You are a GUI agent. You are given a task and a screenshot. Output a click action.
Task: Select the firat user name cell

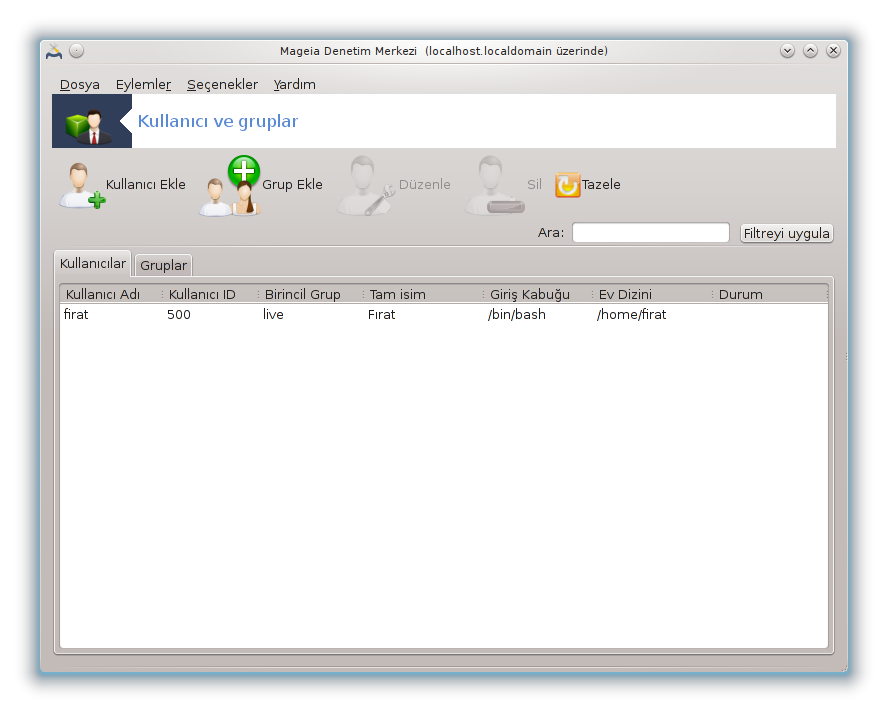coord(76,314)
